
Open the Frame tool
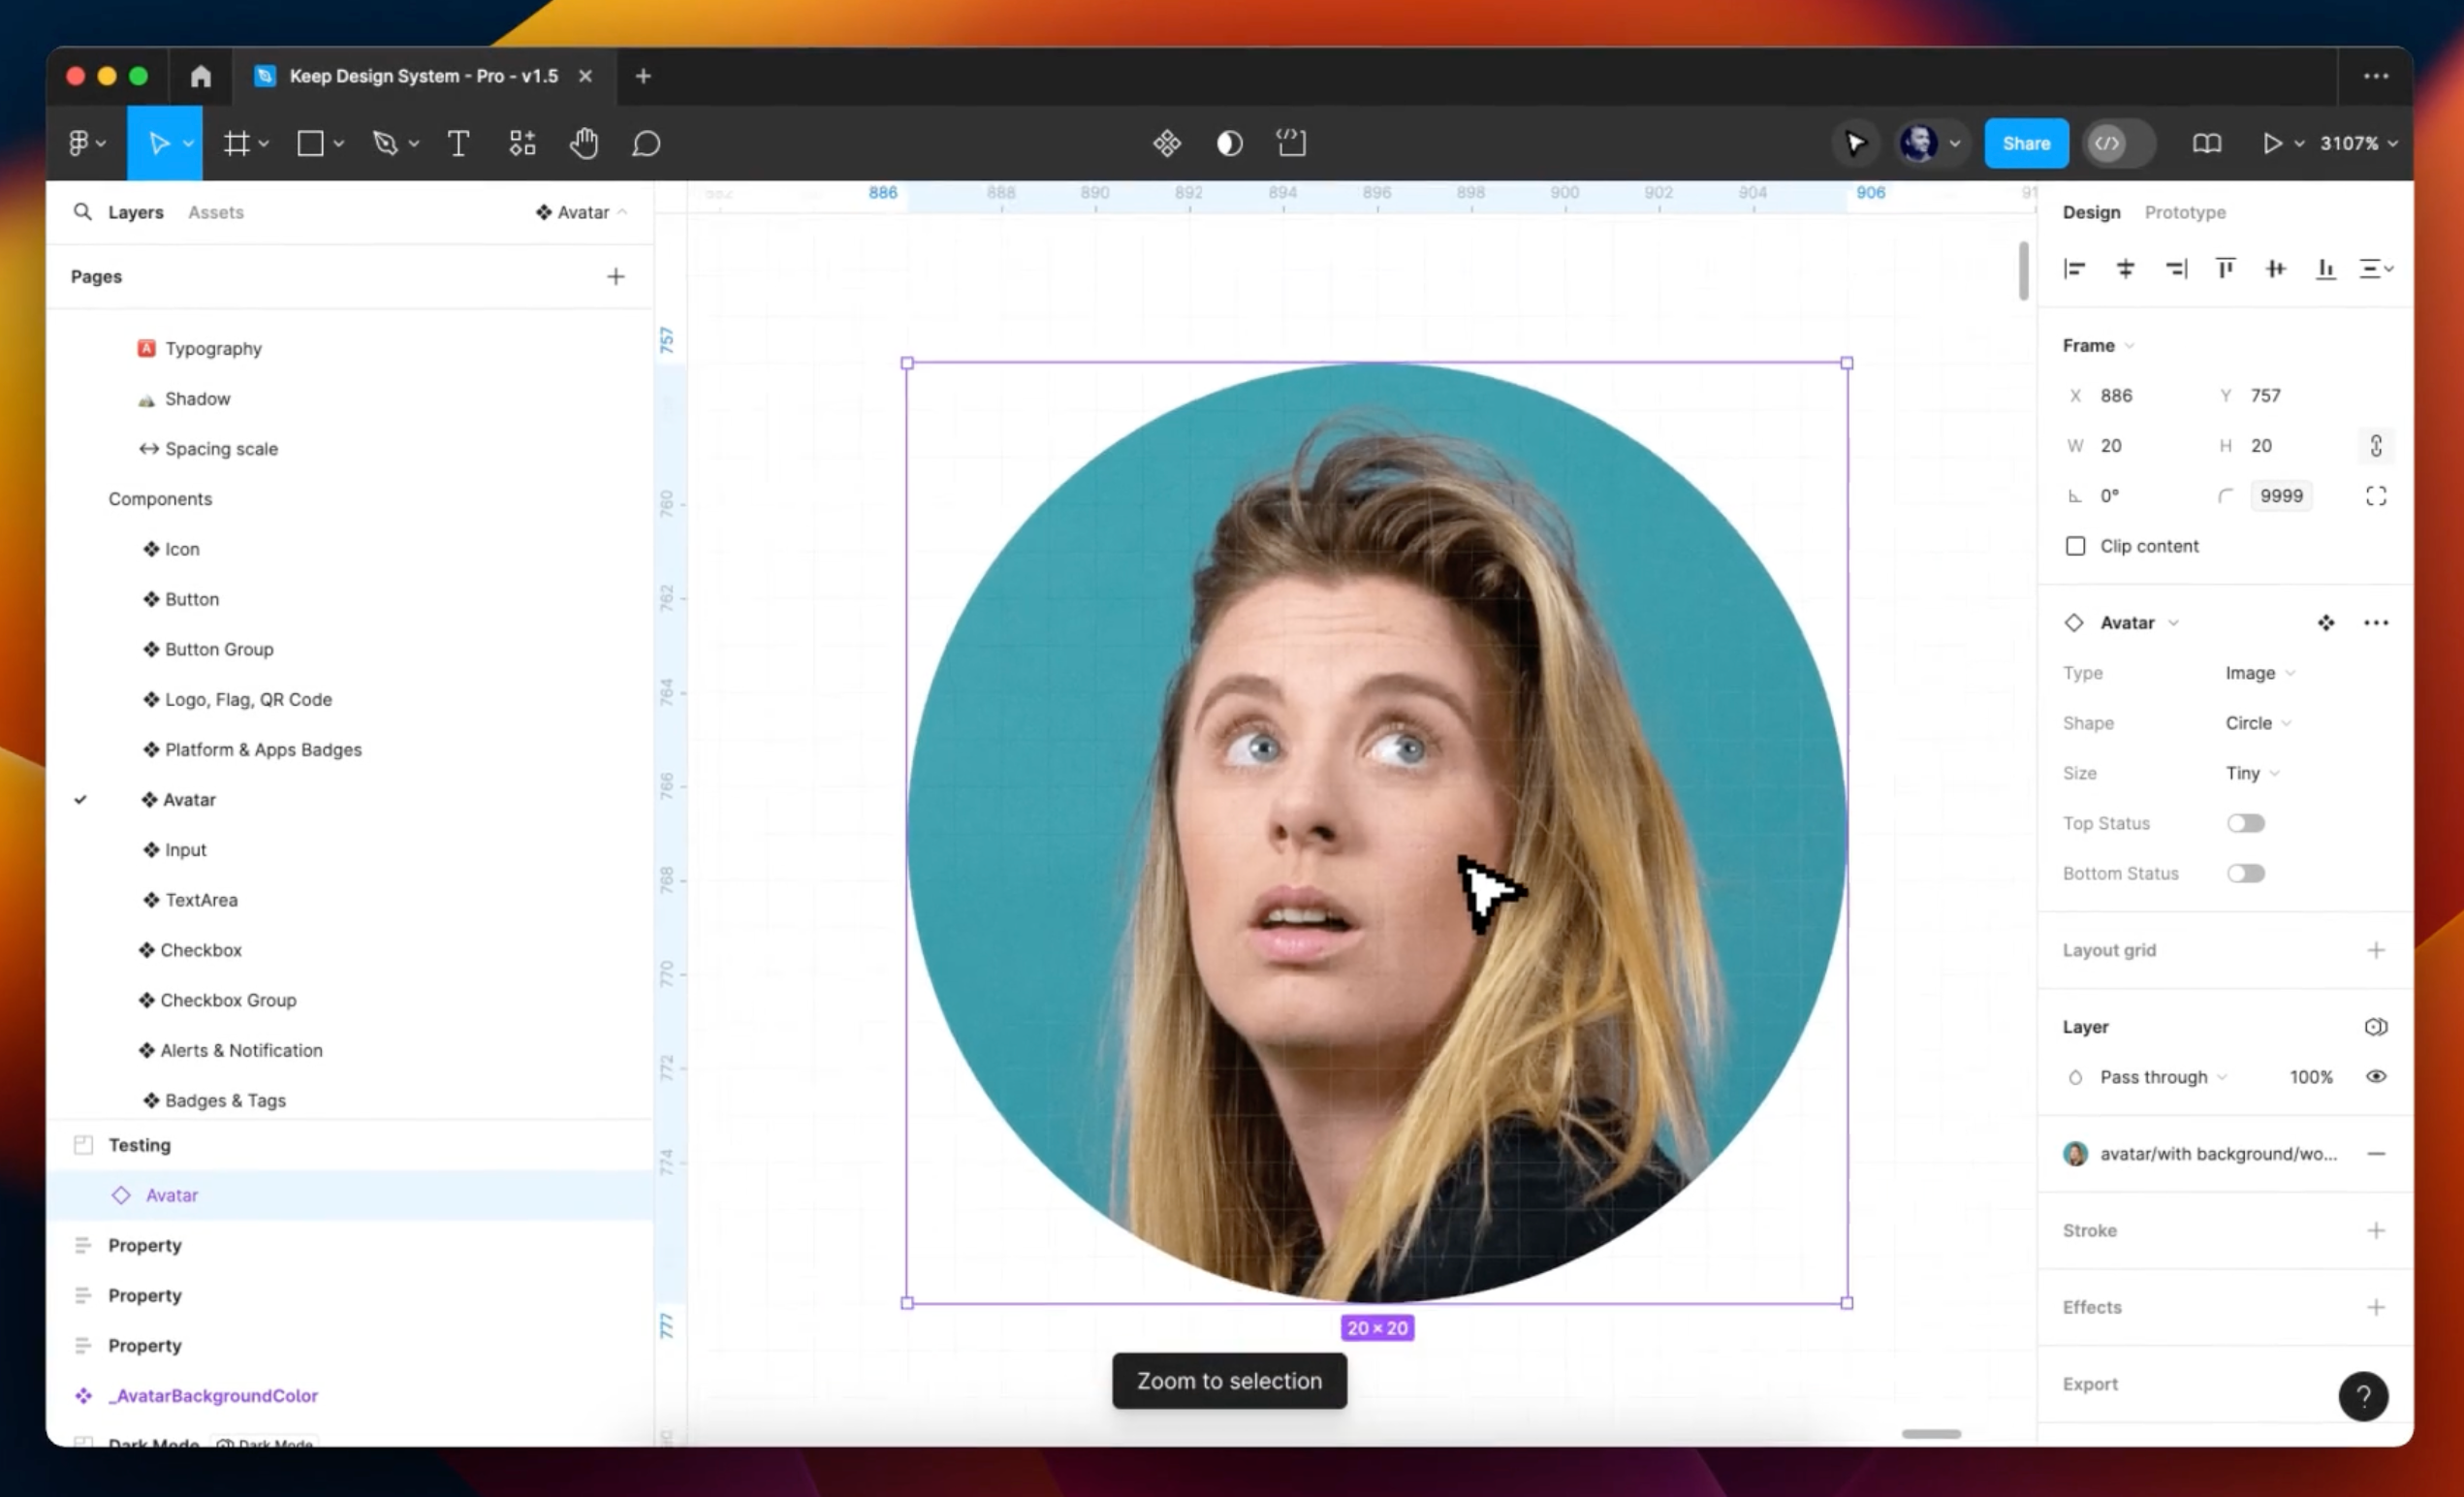[238, 143]
